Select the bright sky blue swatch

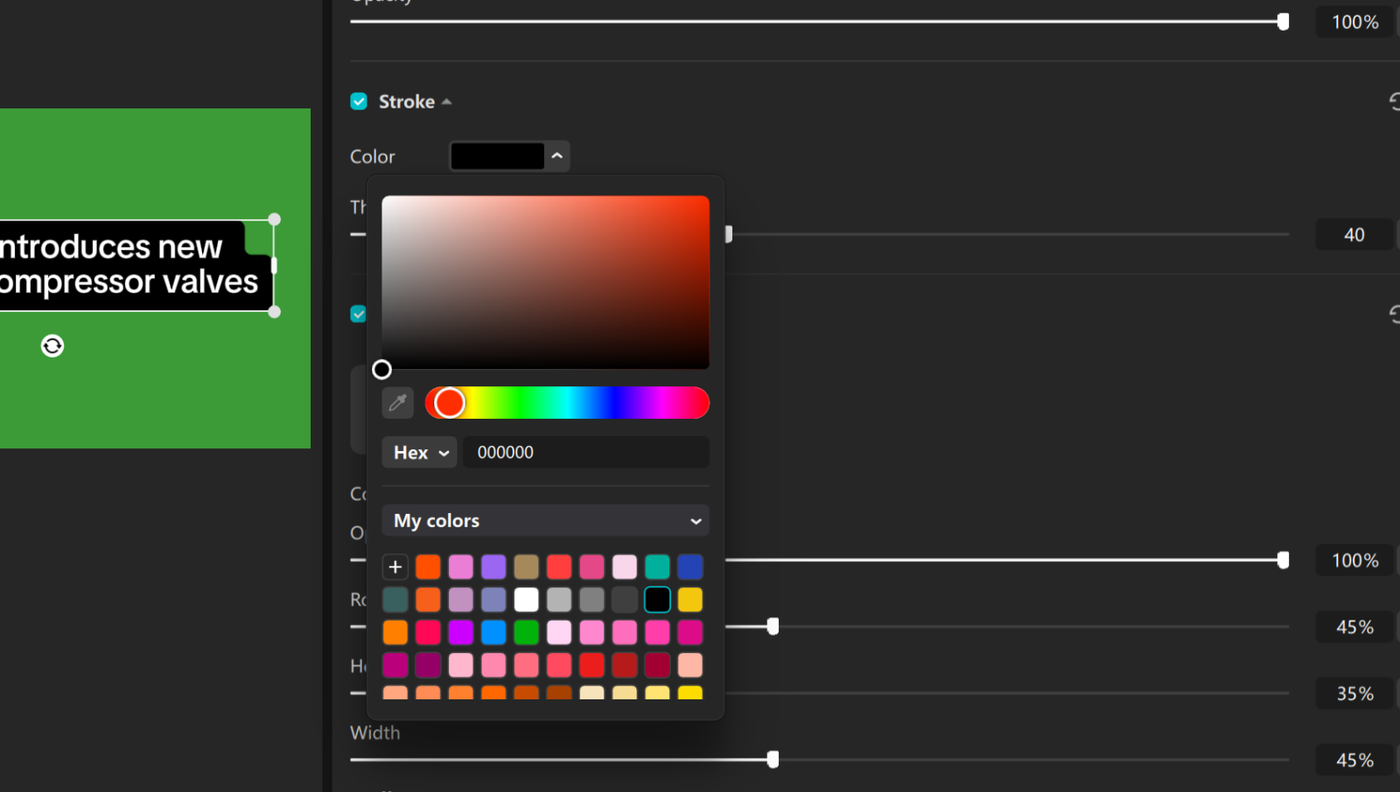click(493, 633)
